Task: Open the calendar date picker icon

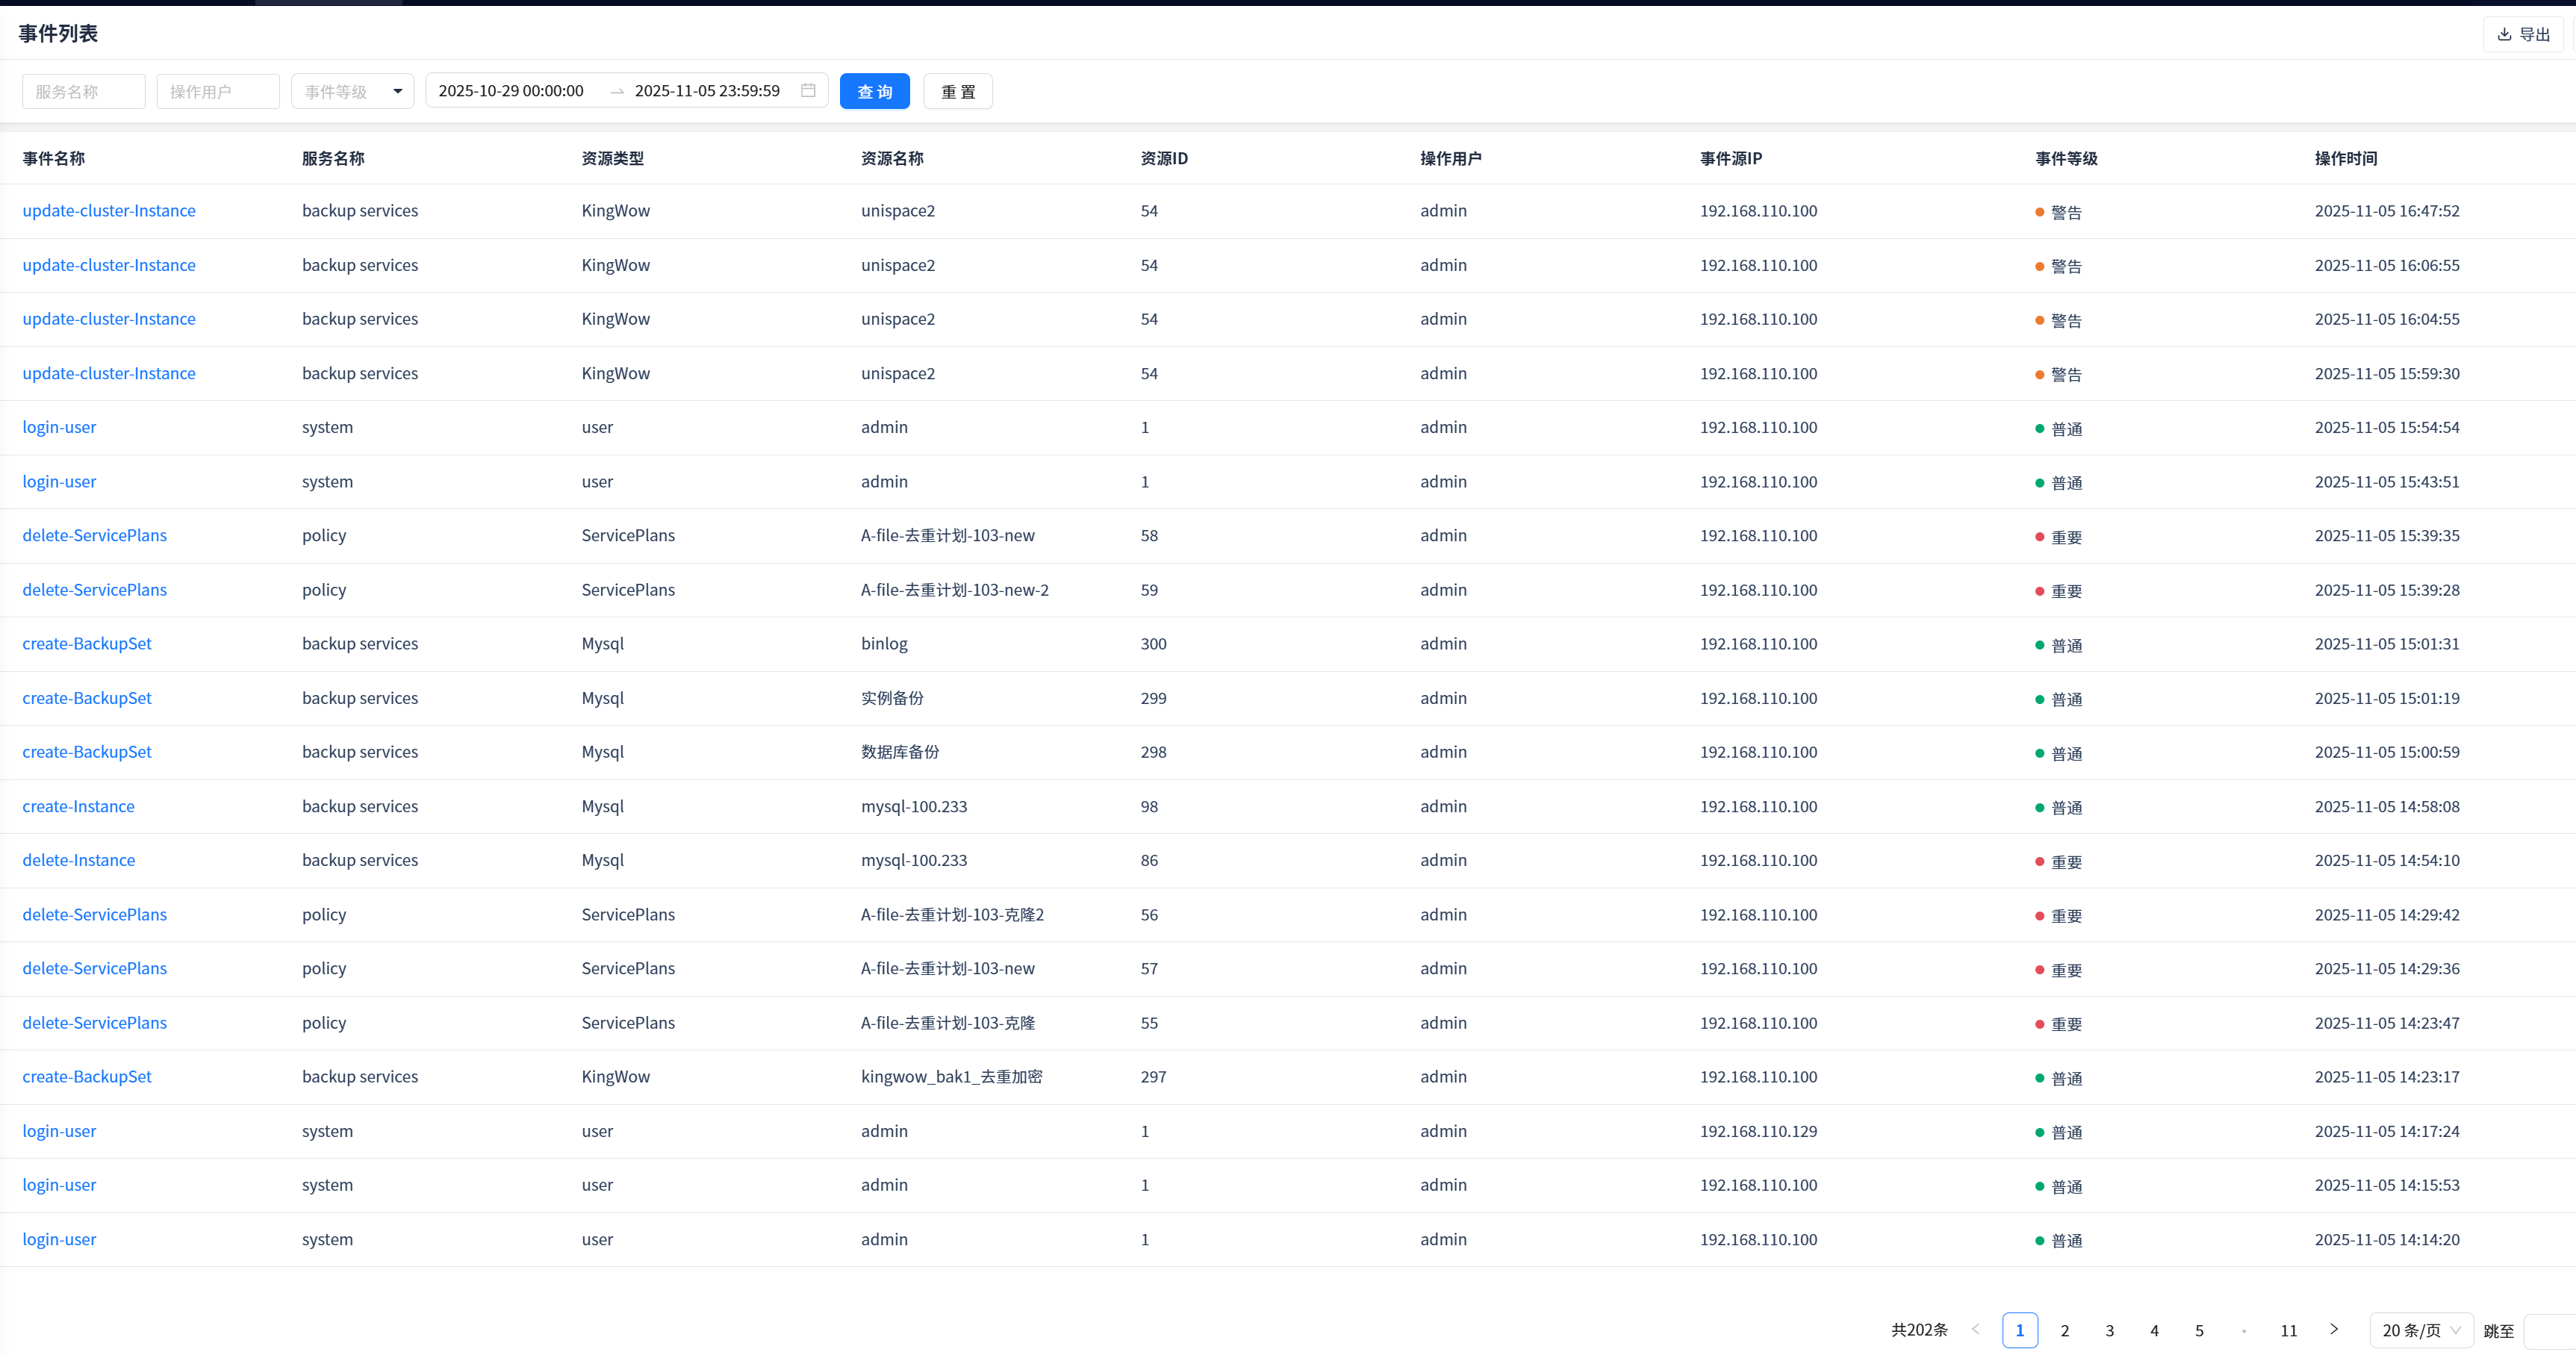Action: click(808, 91)
